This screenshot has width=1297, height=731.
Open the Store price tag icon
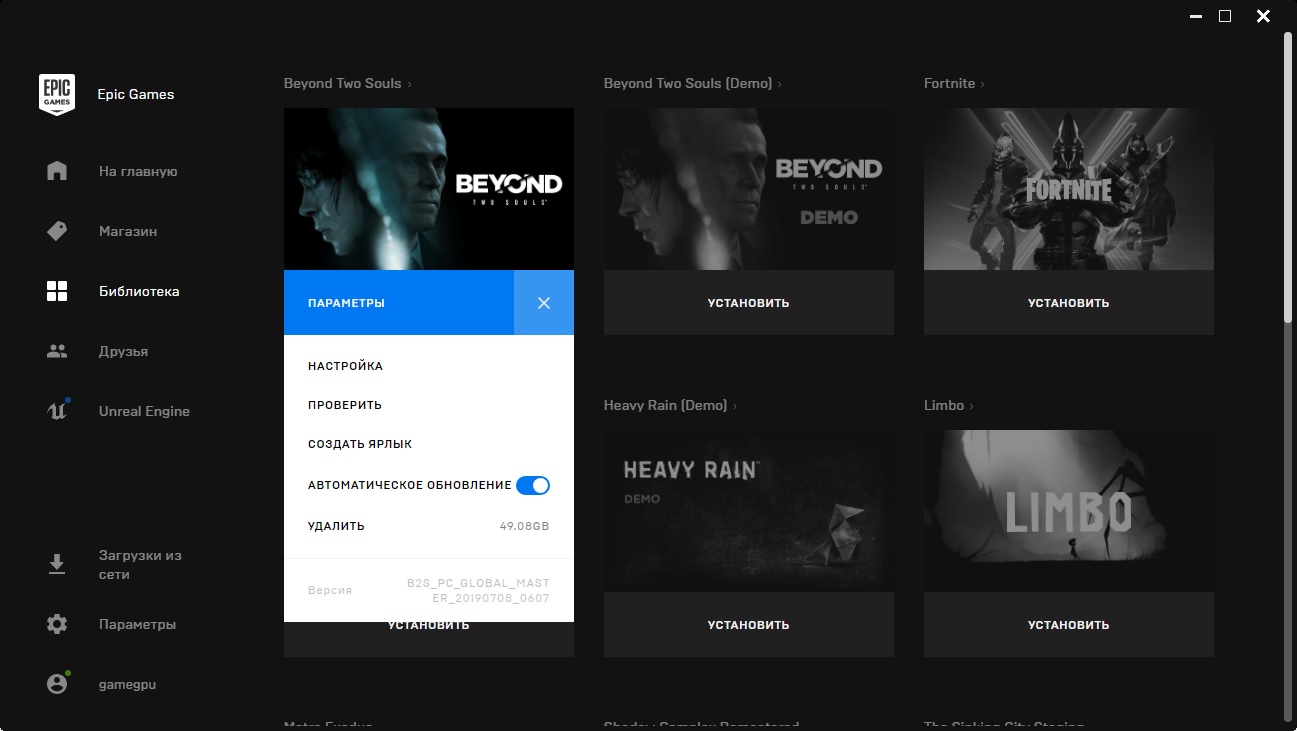click(x=57, y=231)
